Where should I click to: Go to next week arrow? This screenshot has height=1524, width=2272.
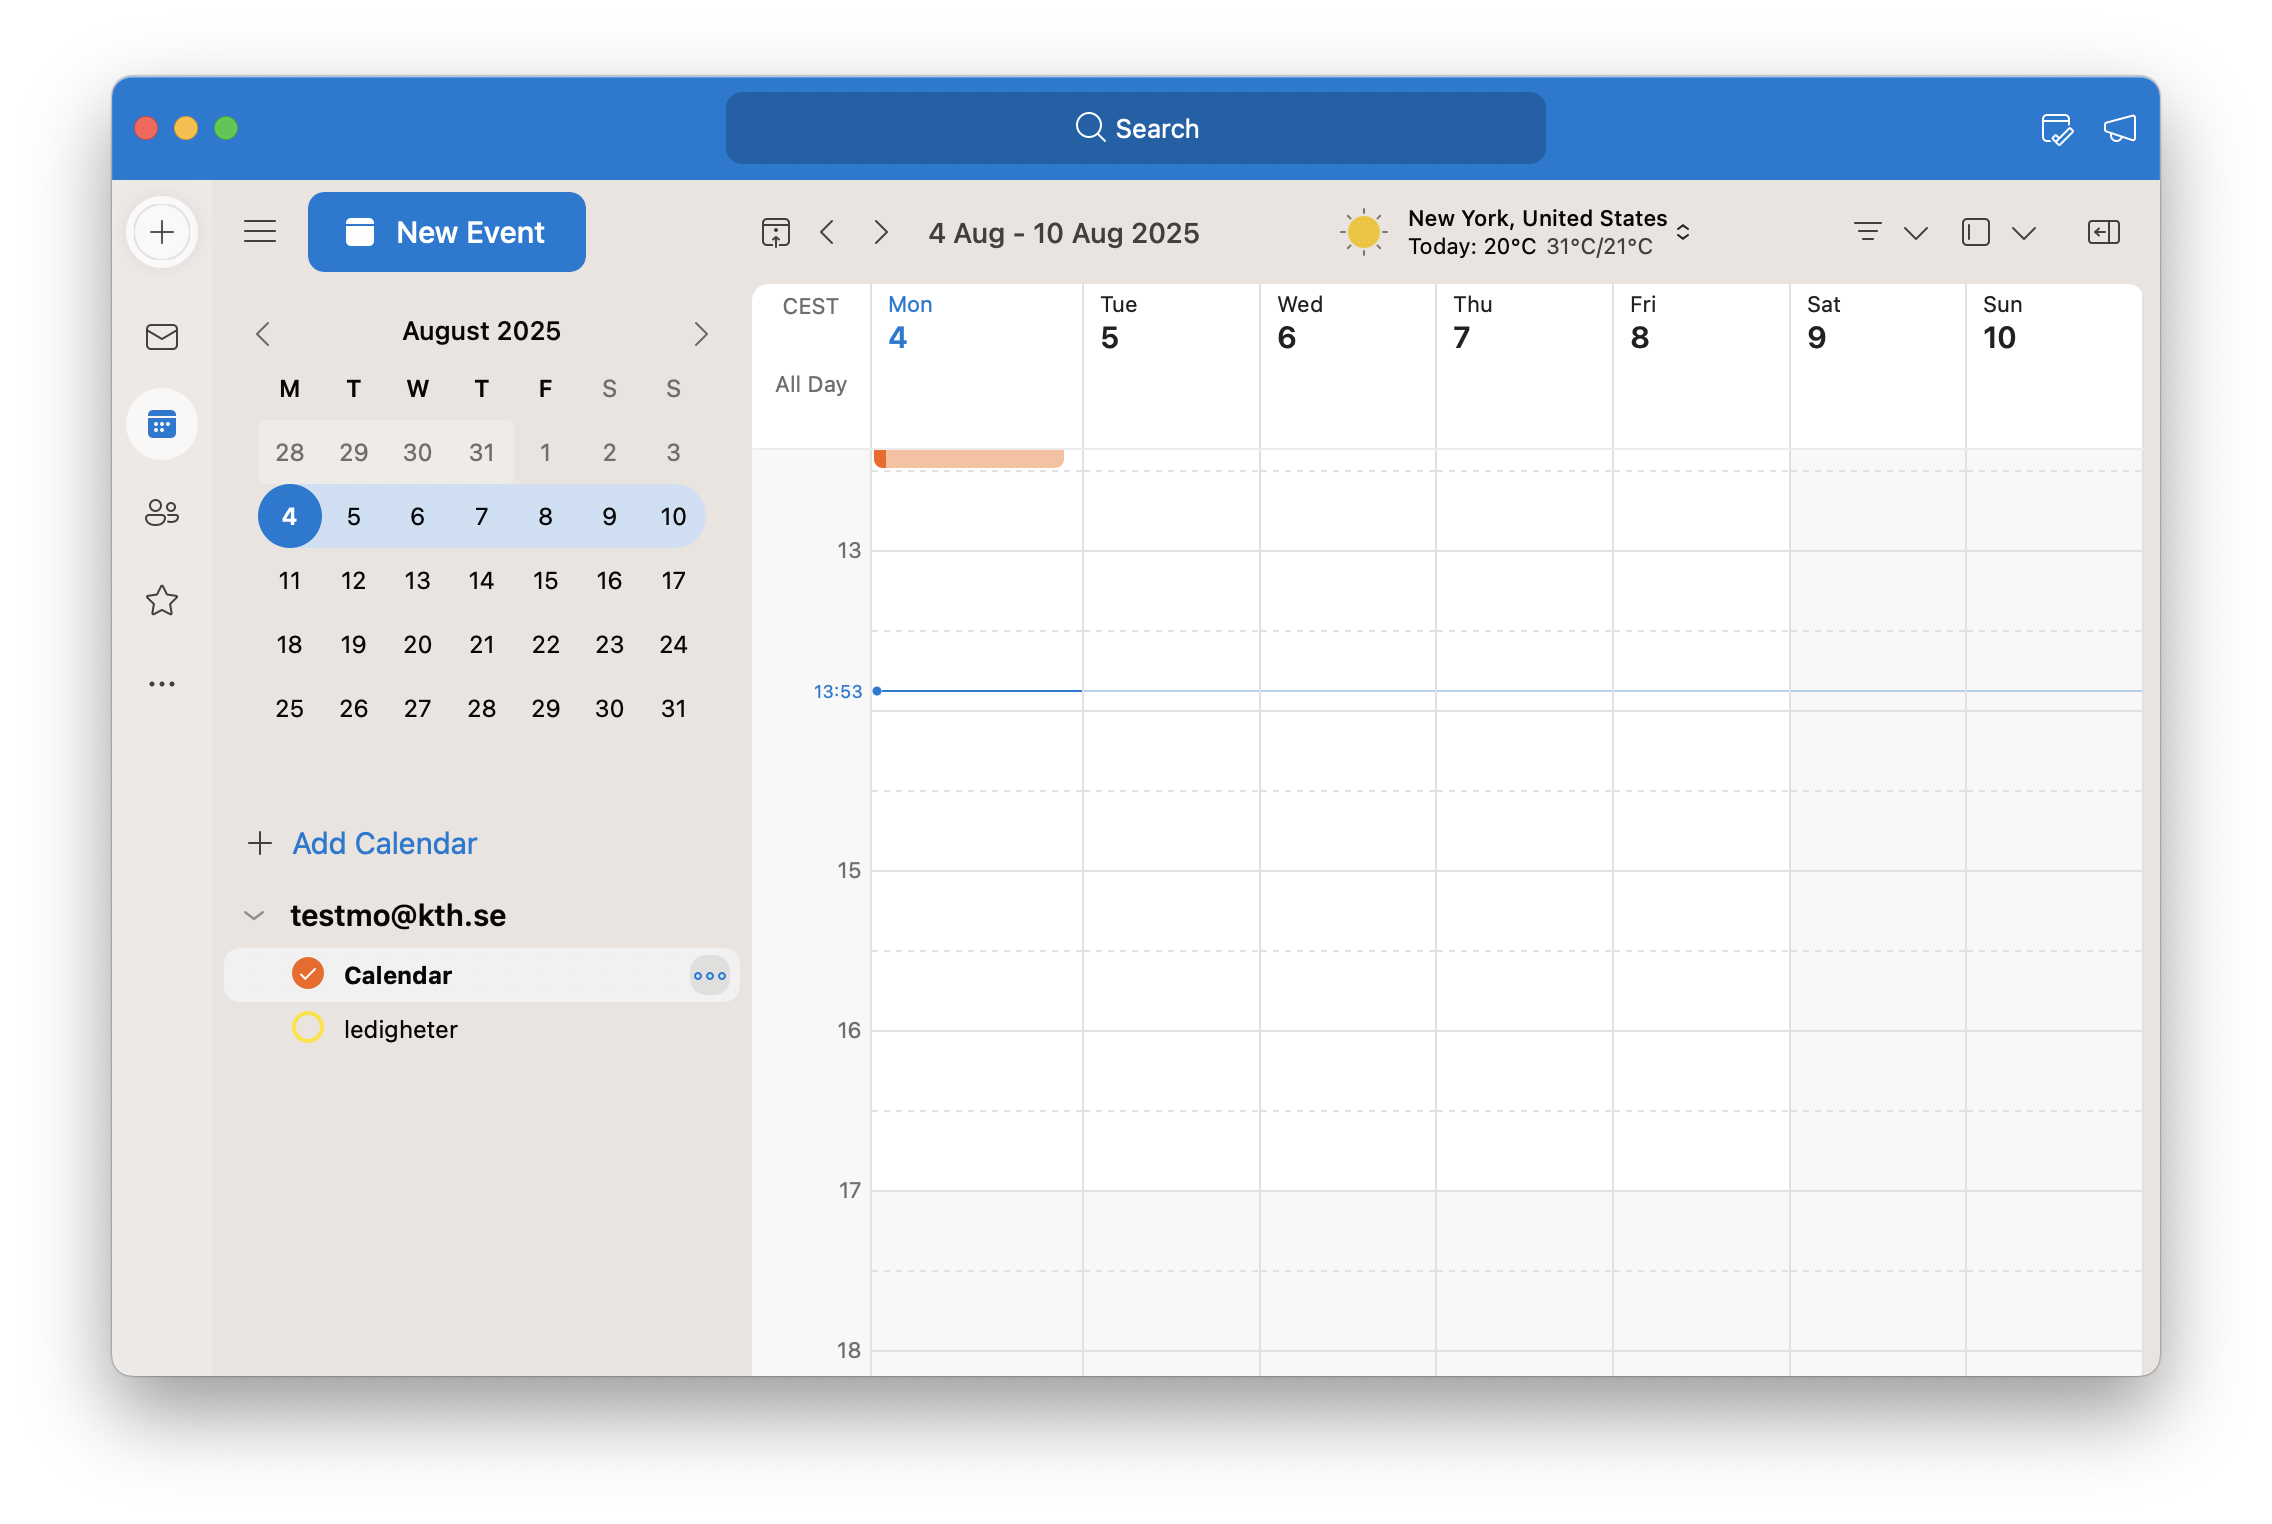[x=881, y=233]
